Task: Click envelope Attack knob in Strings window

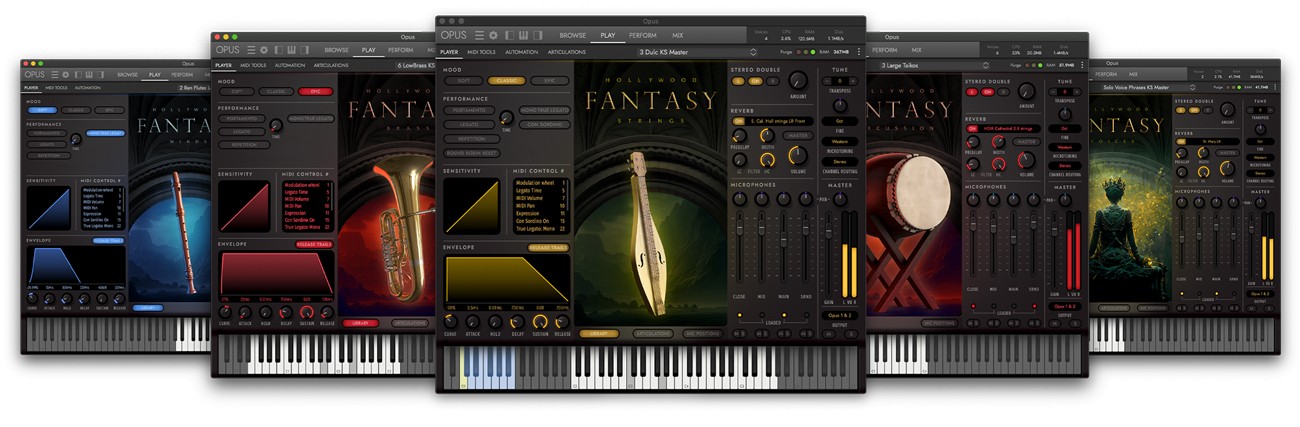Action: pos(472,321)
